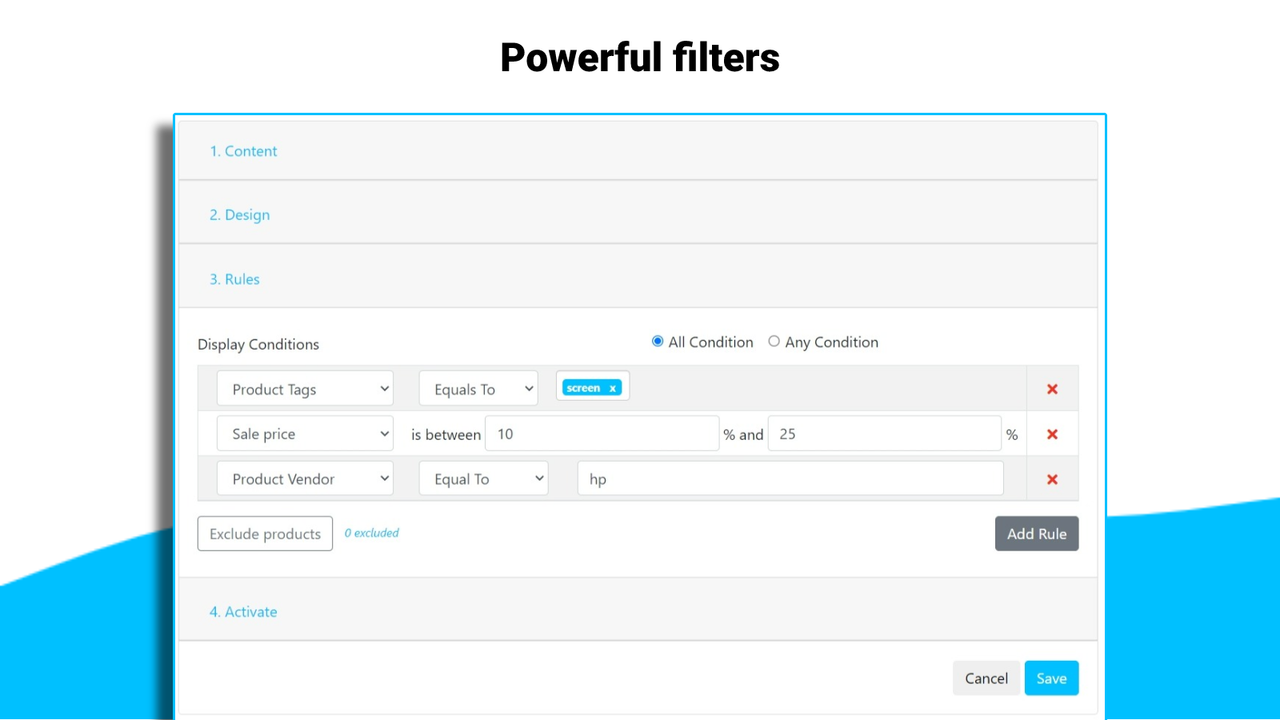Collapse the "3. Rules" section
Viewport: 1280px width, 720px height.
tap(235, 279)
